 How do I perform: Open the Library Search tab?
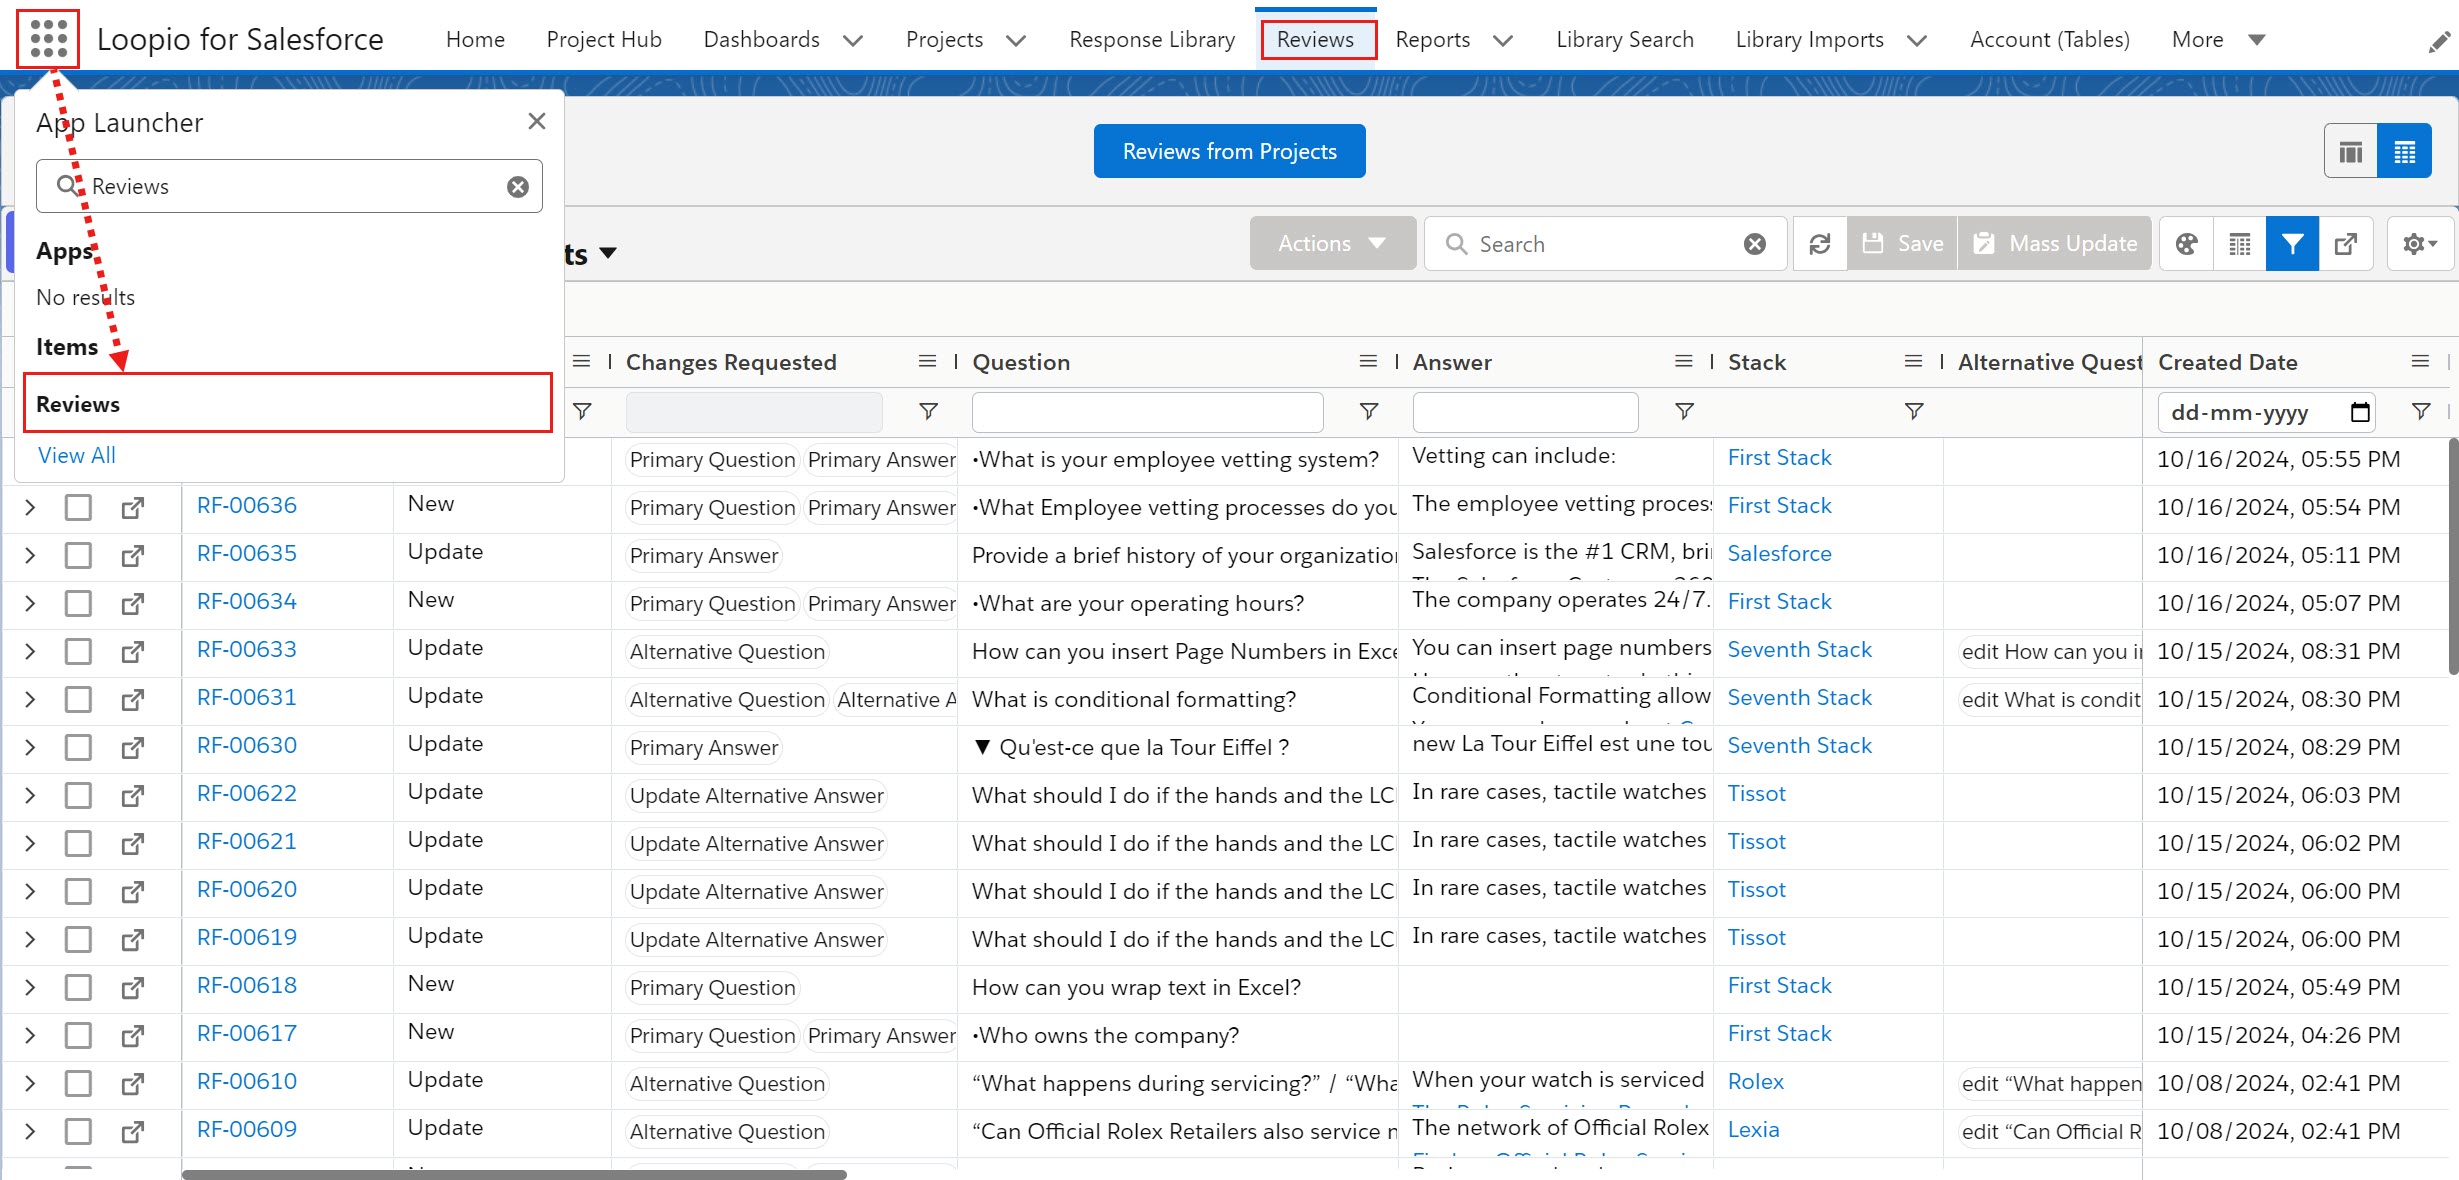pyautogui.click(x=1625, y=40)
